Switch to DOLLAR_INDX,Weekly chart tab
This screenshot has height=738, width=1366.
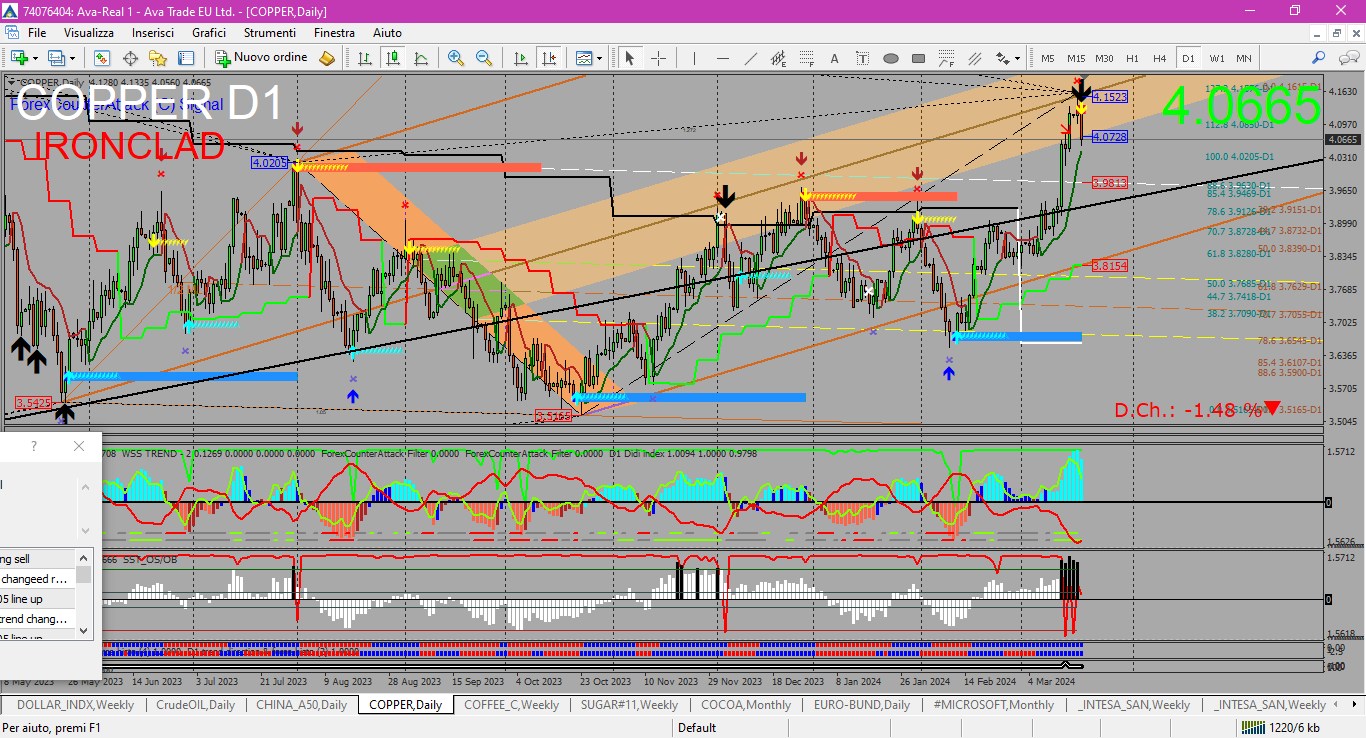pyautogui.click(x=75, y=705)
